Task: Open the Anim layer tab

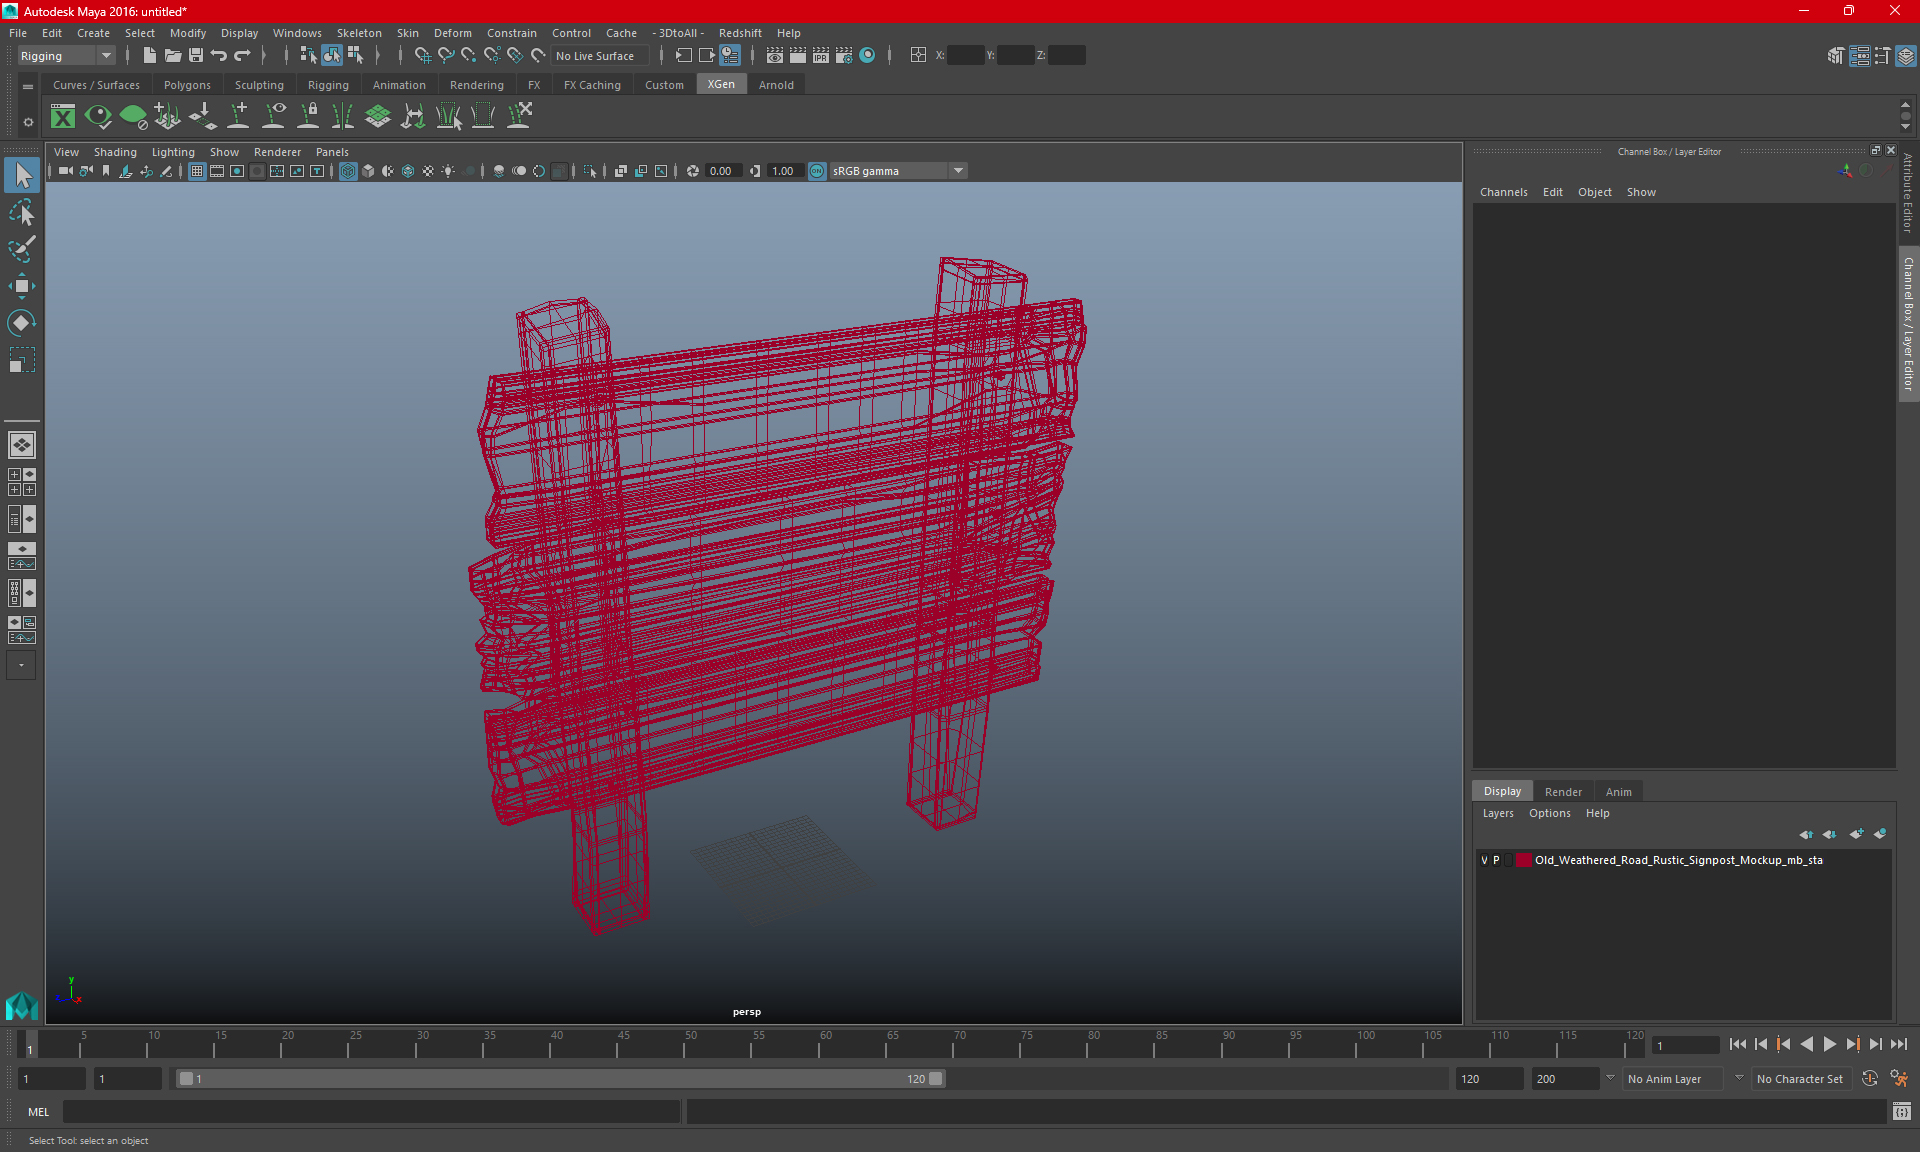Action: pyautogui.click(x=1618, y=792)
